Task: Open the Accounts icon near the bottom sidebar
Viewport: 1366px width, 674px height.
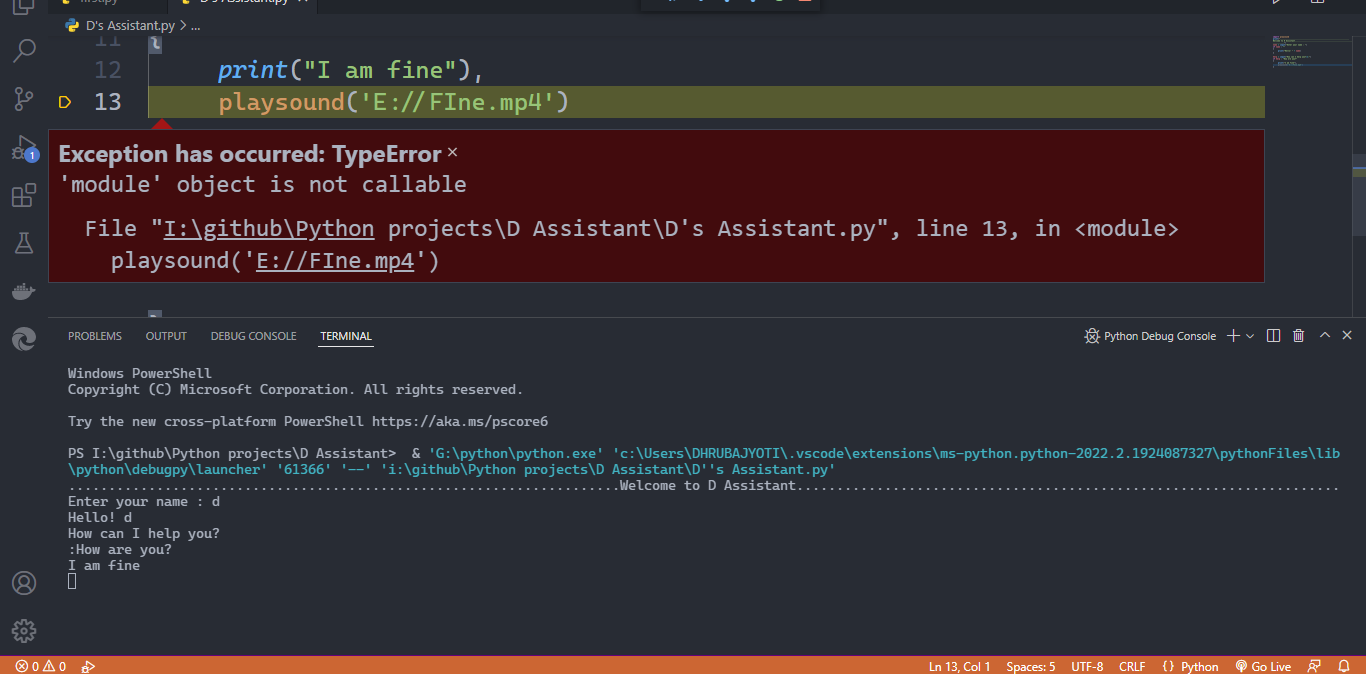Action: [24, 583]
